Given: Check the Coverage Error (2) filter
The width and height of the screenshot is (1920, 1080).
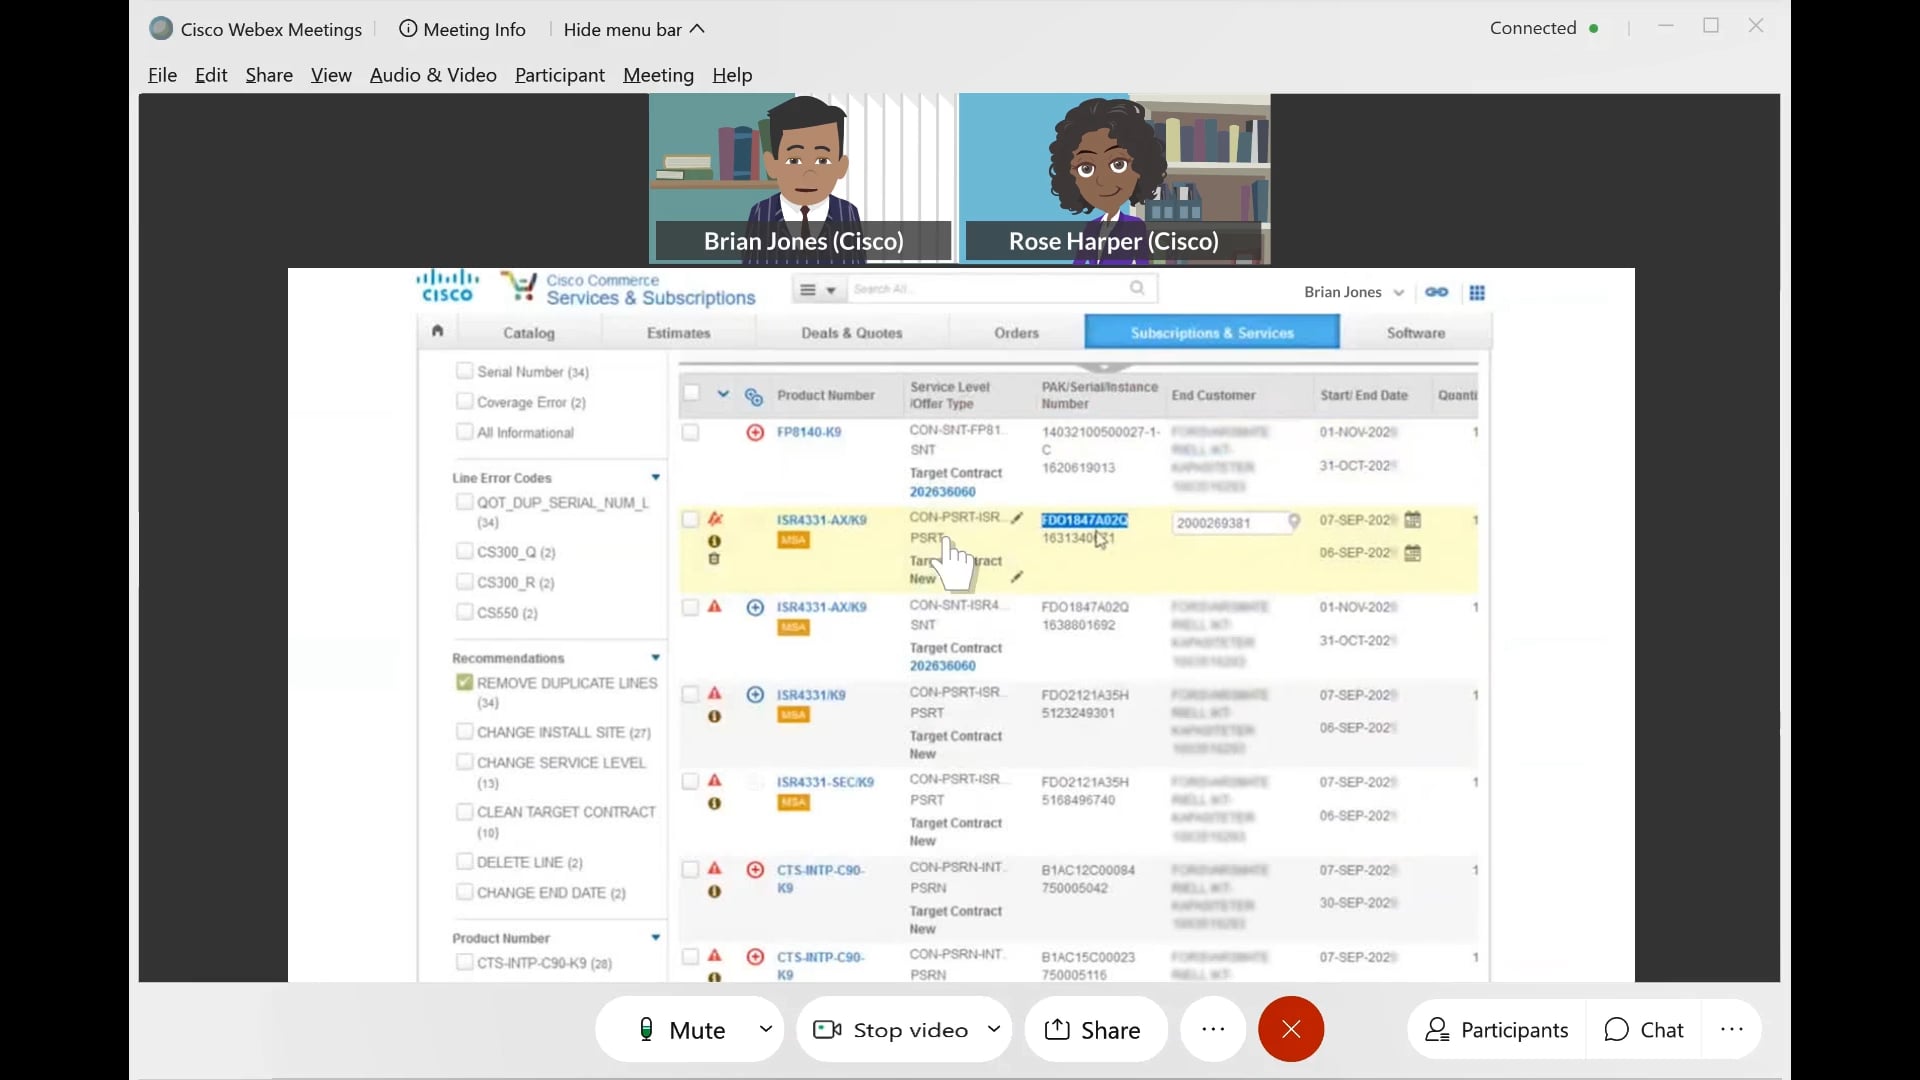Looking at the screenshot, I should (464, 401).
